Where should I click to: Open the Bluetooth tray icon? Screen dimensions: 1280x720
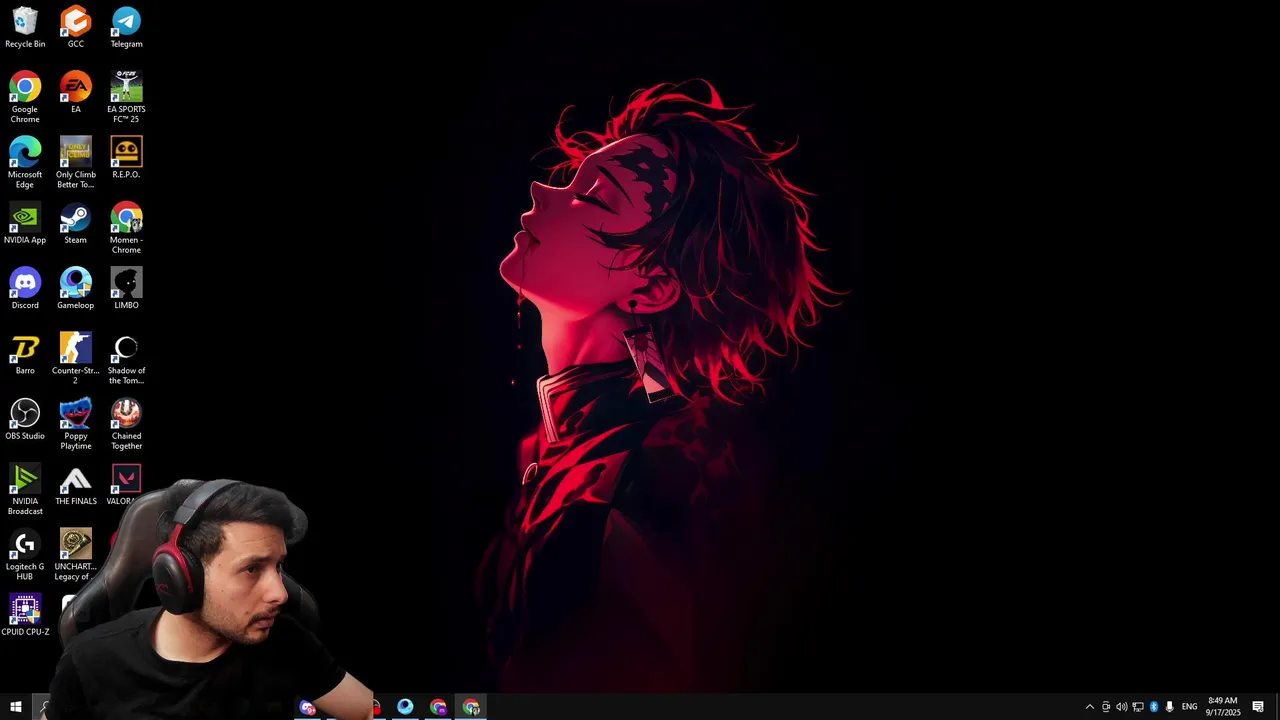[x=1153, y=707]
